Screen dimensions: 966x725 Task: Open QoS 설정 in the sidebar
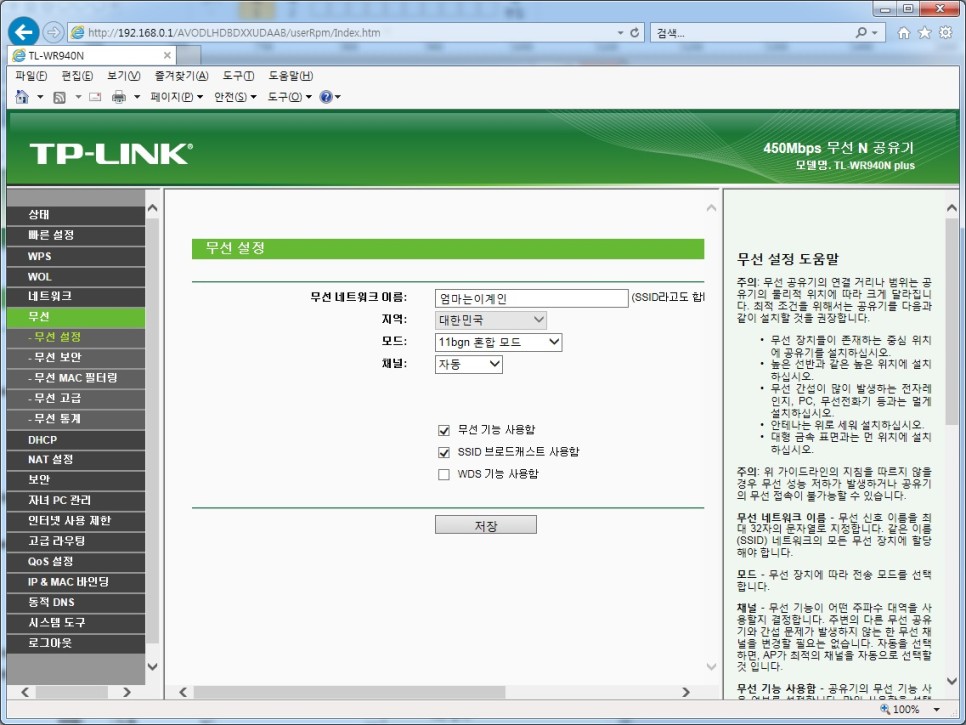(76, 562)
